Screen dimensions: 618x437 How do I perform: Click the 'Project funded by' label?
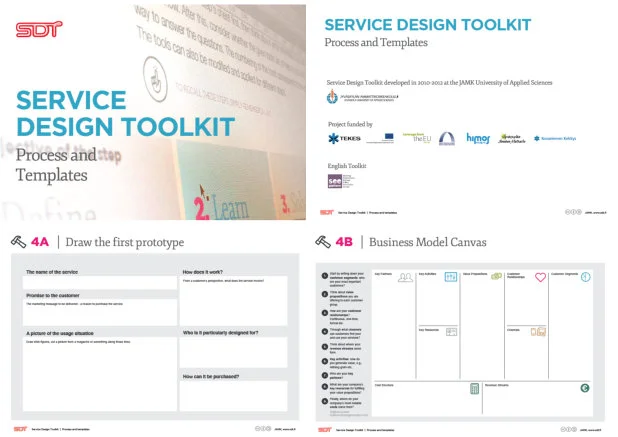point(350,125)
